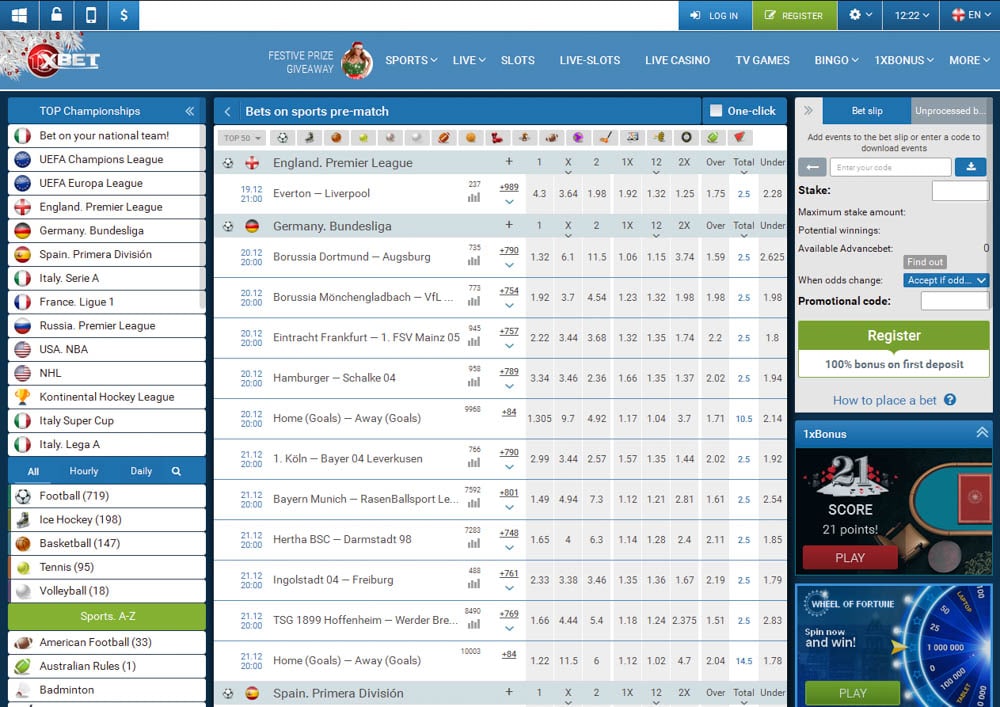Click help icon next to How to place a bet
This screenshot has width=1000, height=707.
[950, 400]
